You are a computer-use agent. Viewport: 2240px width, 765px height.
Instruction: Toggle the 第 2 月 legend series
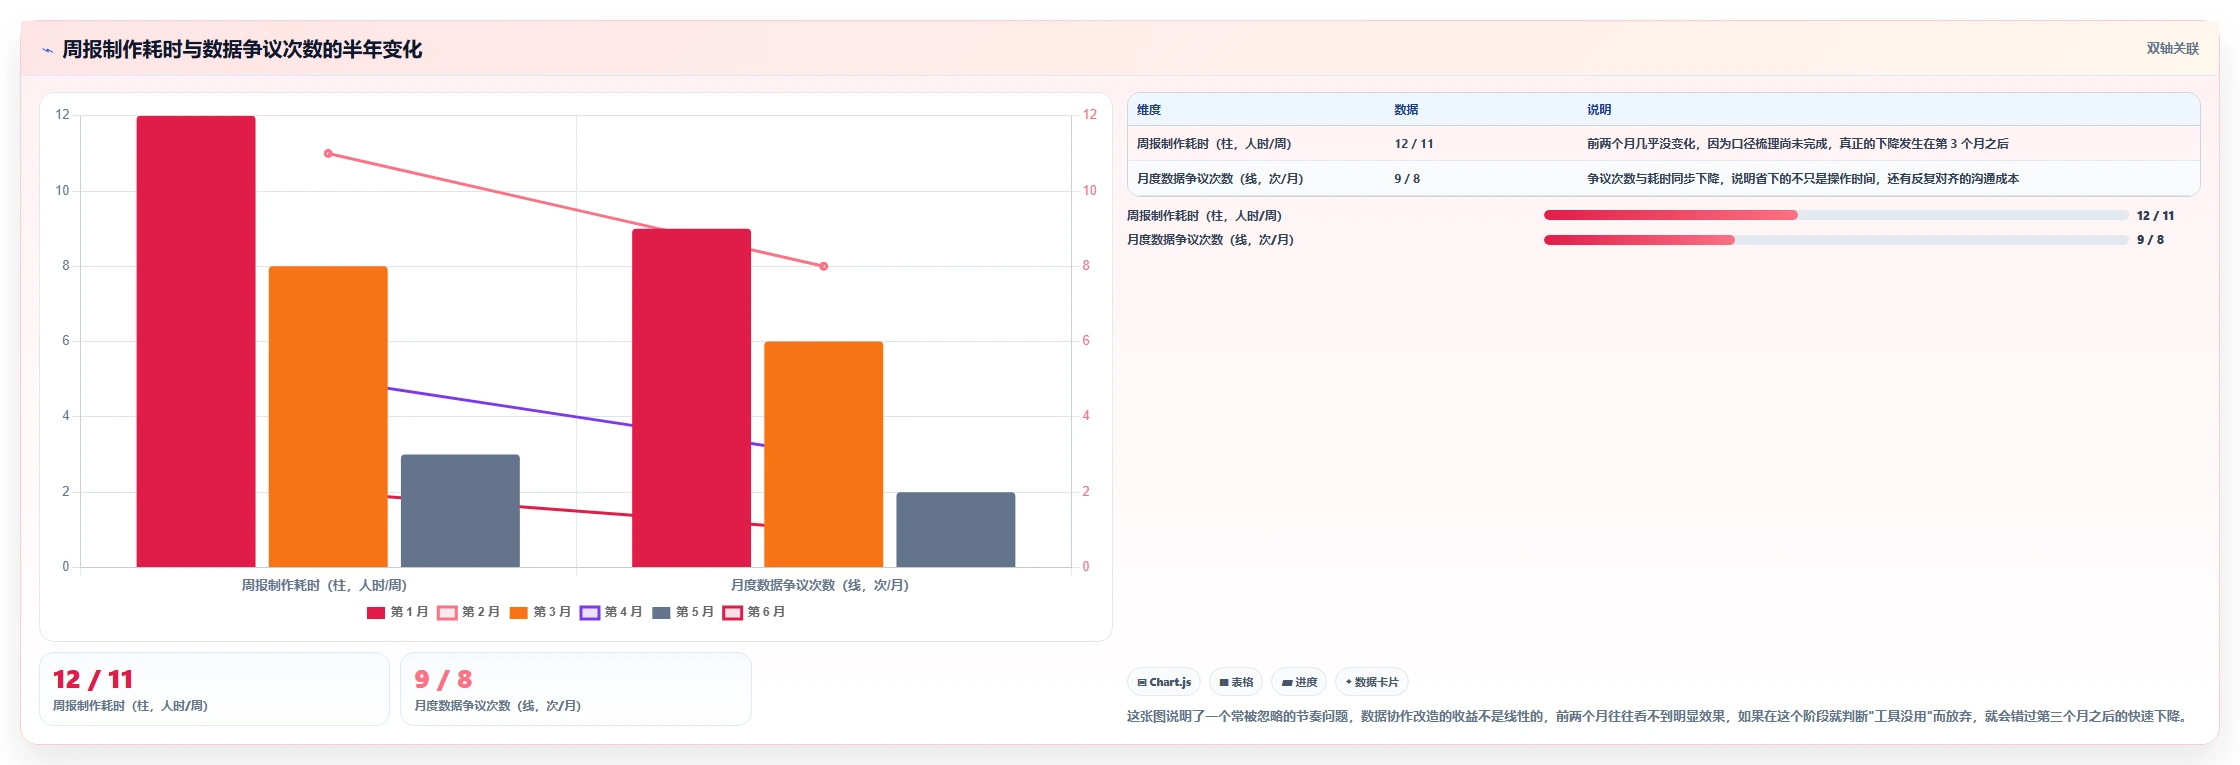468,612
